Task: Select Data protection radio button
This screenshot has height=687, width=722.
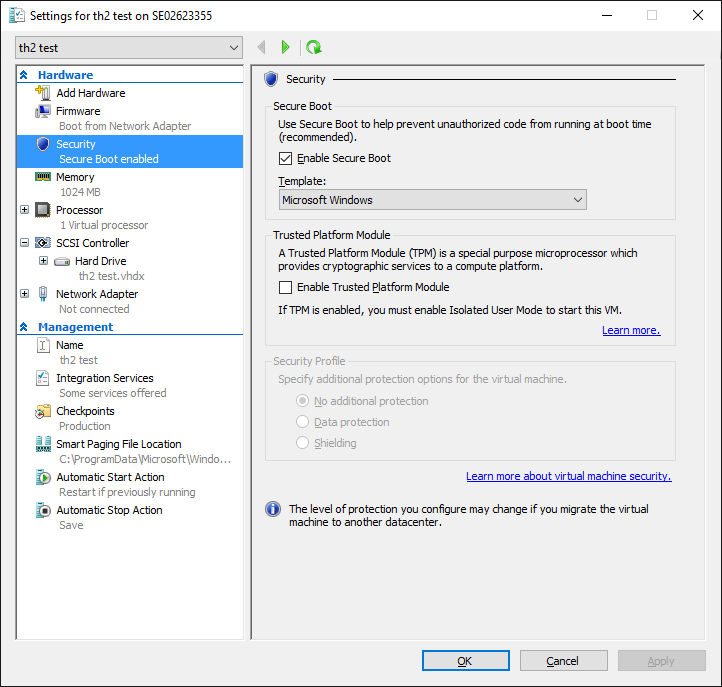Action: tap(303, 422)
